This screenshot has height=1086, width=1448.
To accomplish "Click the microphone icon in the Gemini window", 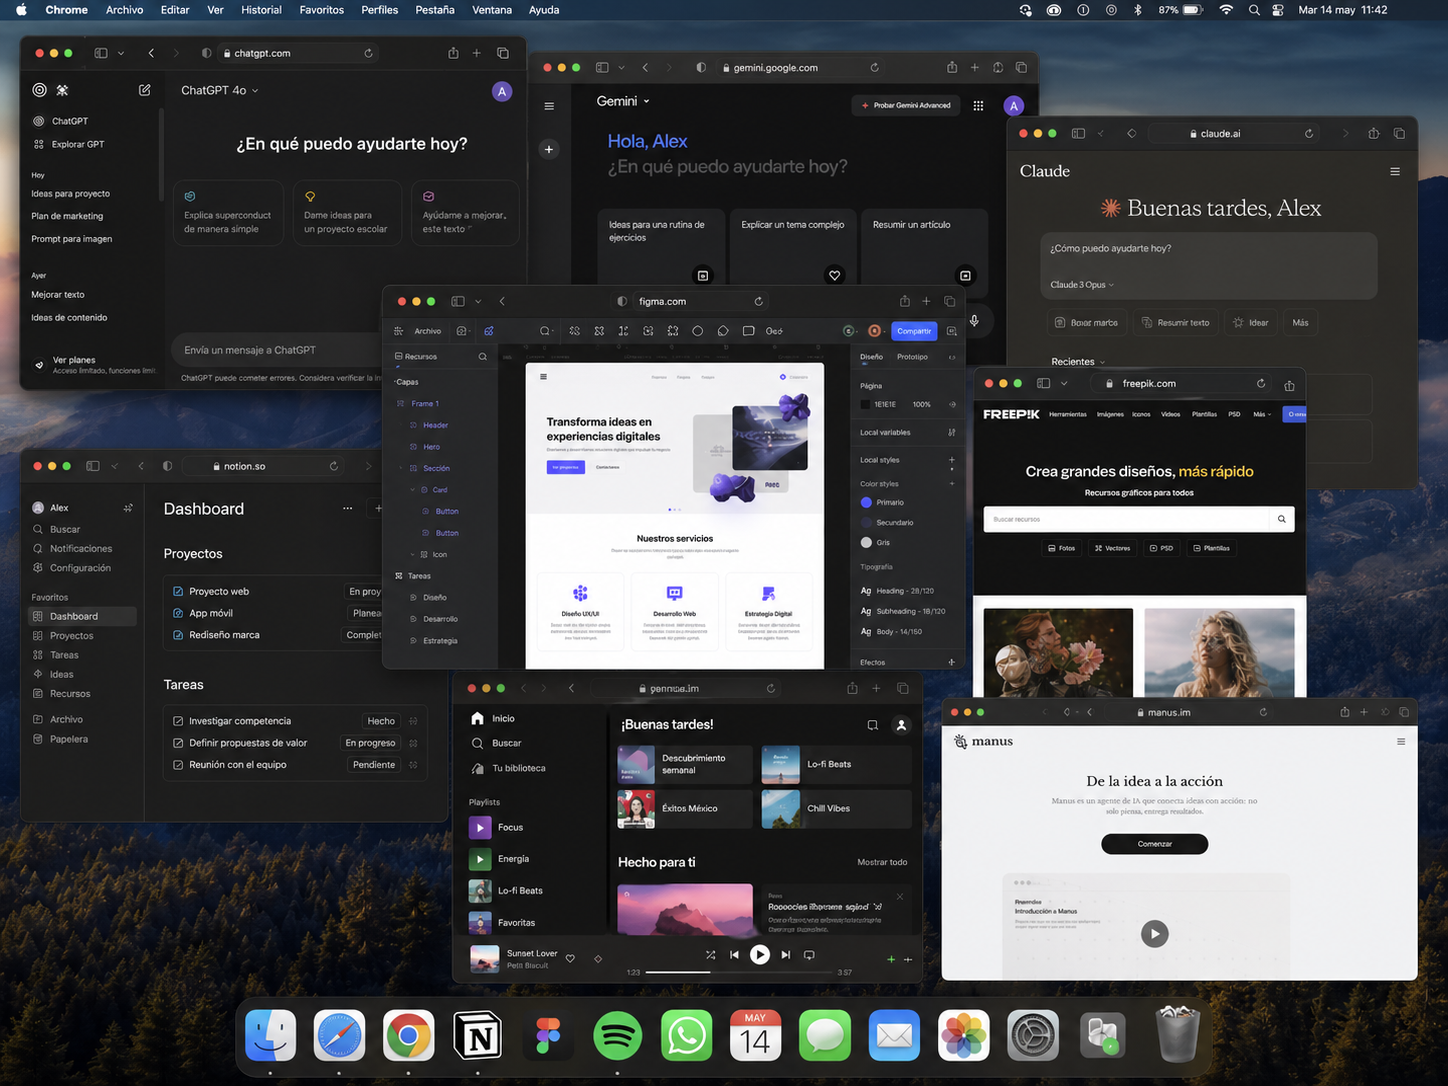I will pos(974,320).
